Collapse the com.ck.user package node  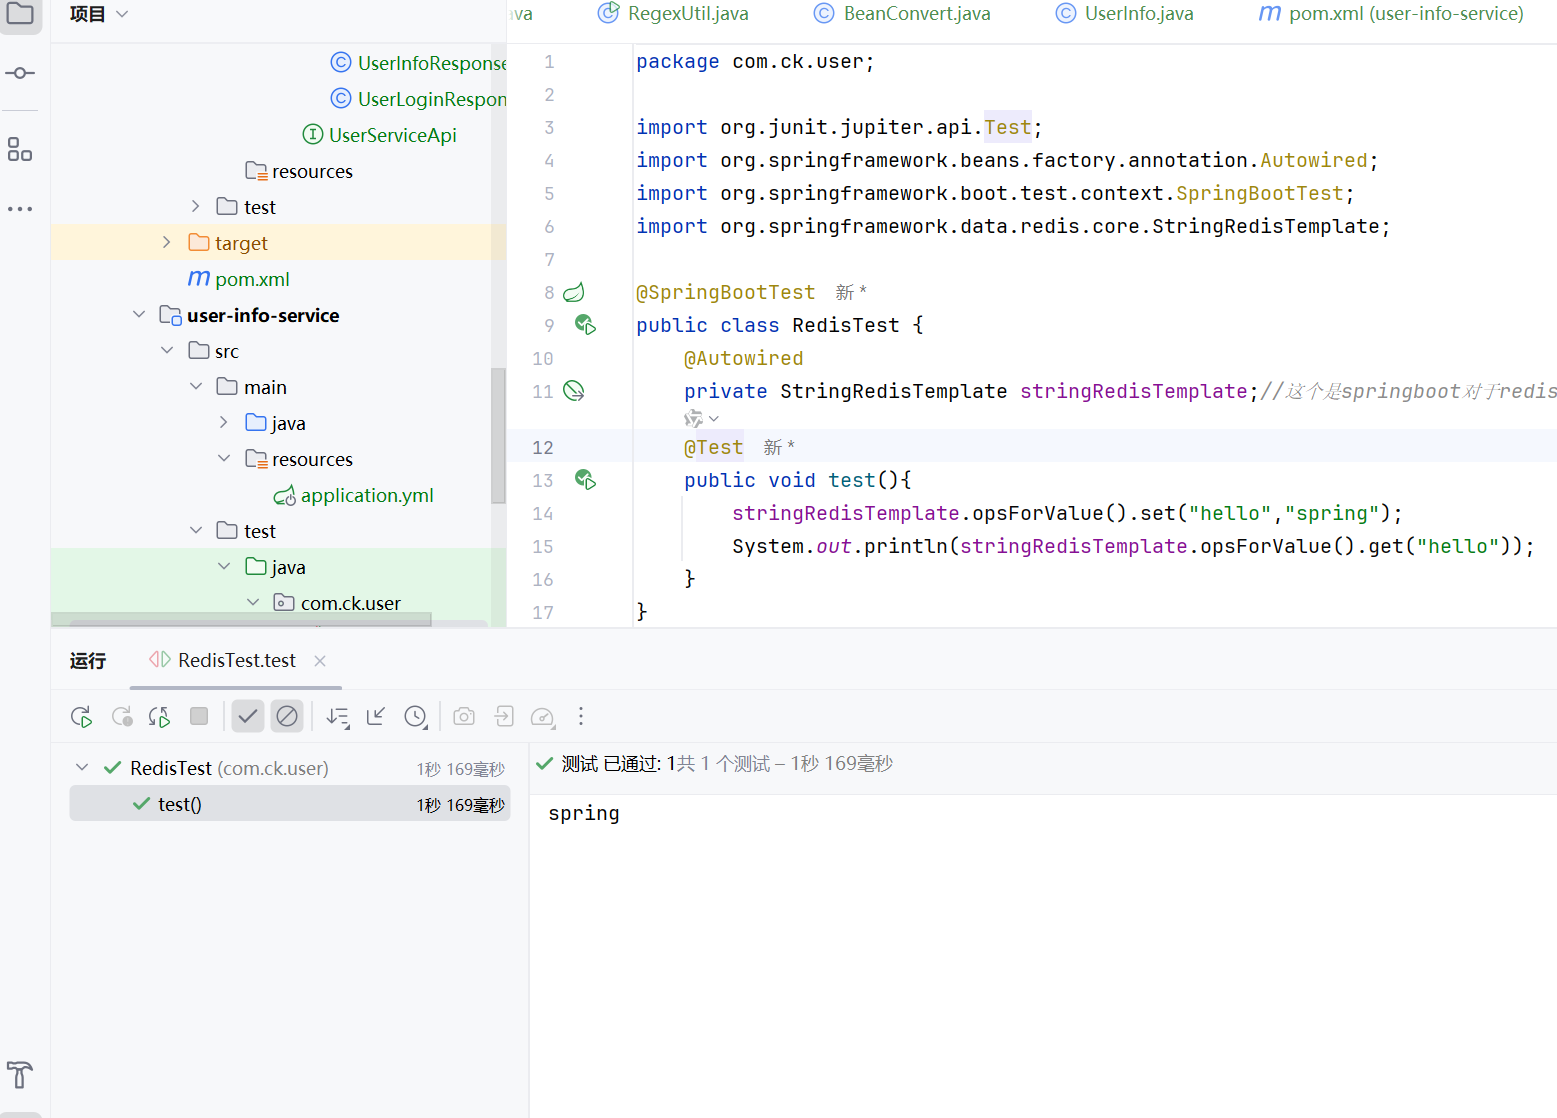pos(253,603)
